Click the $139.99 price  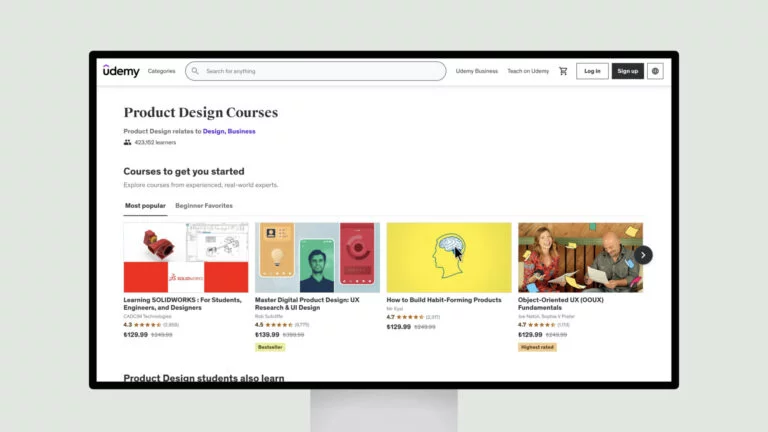click(267, 335)
